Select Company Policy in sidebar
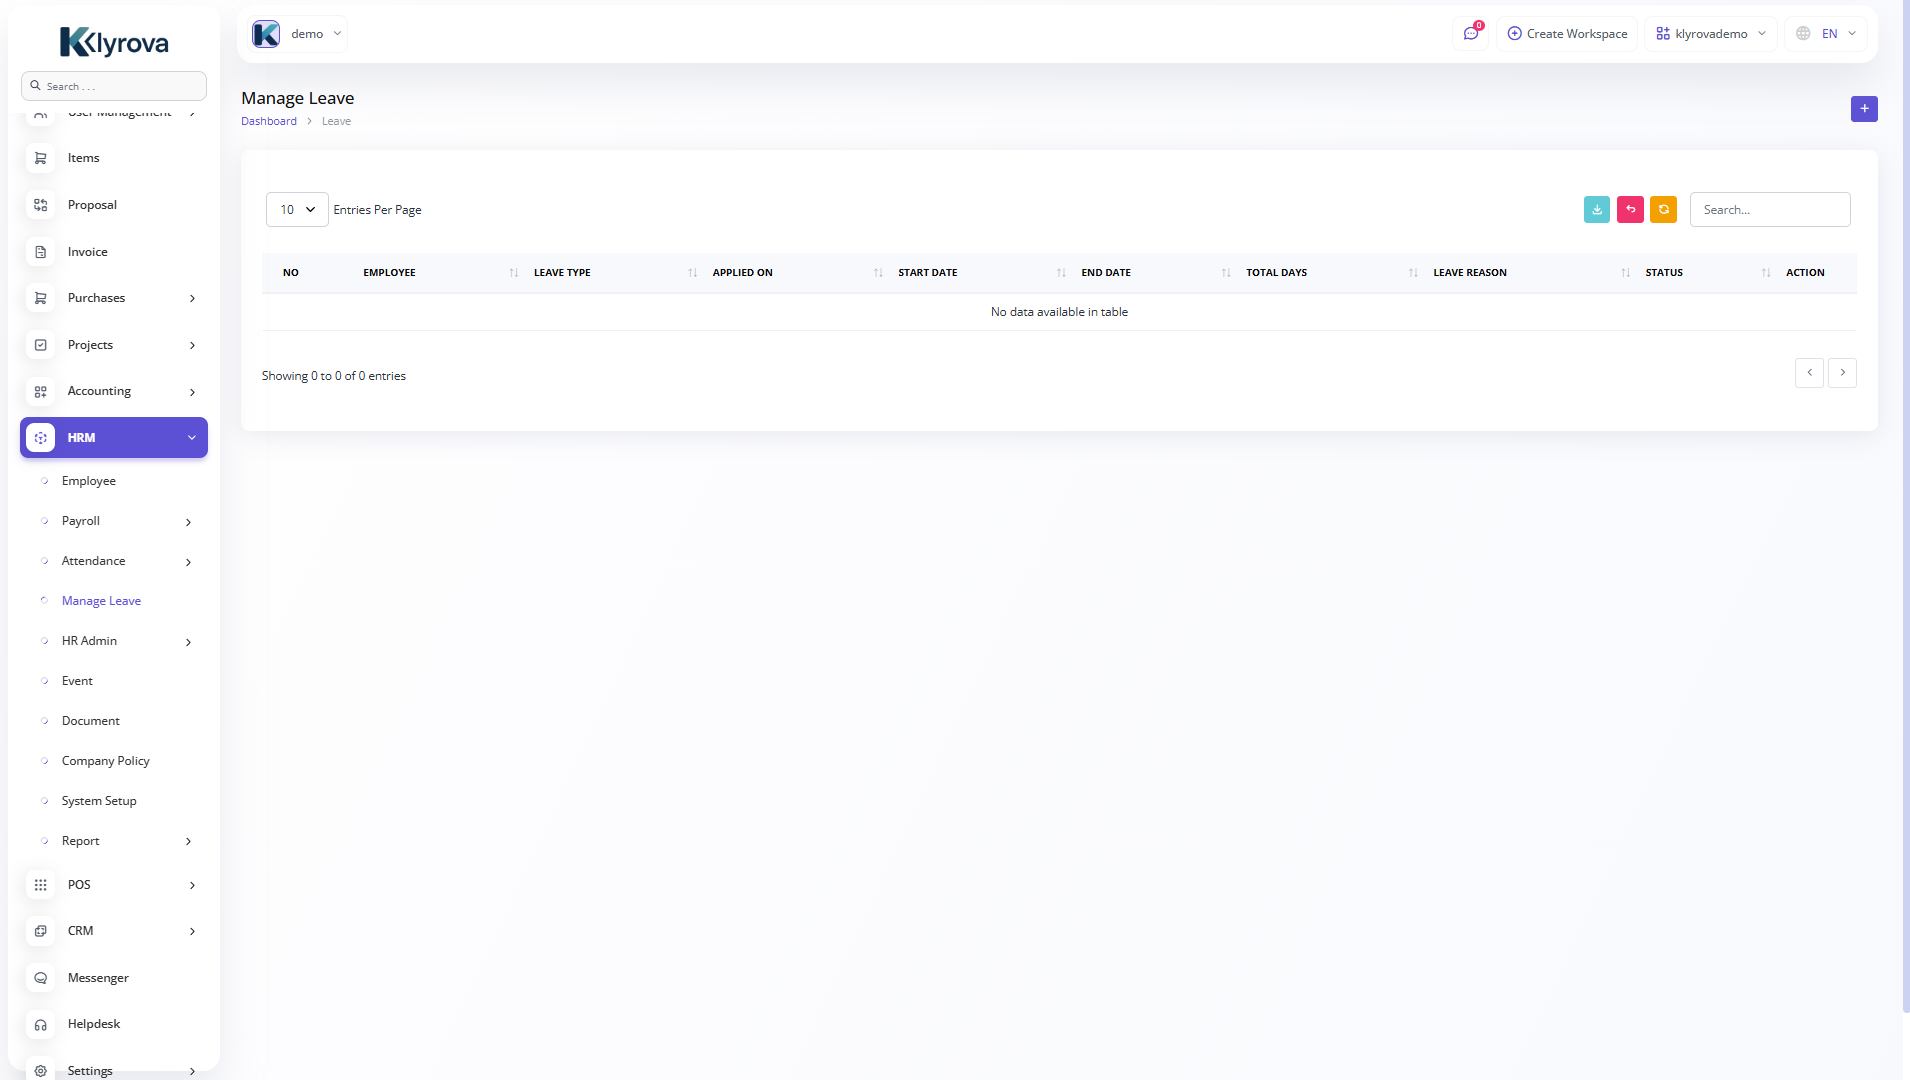Image resolution: width=1910 pixels, height=1080 pixels. 105,761
